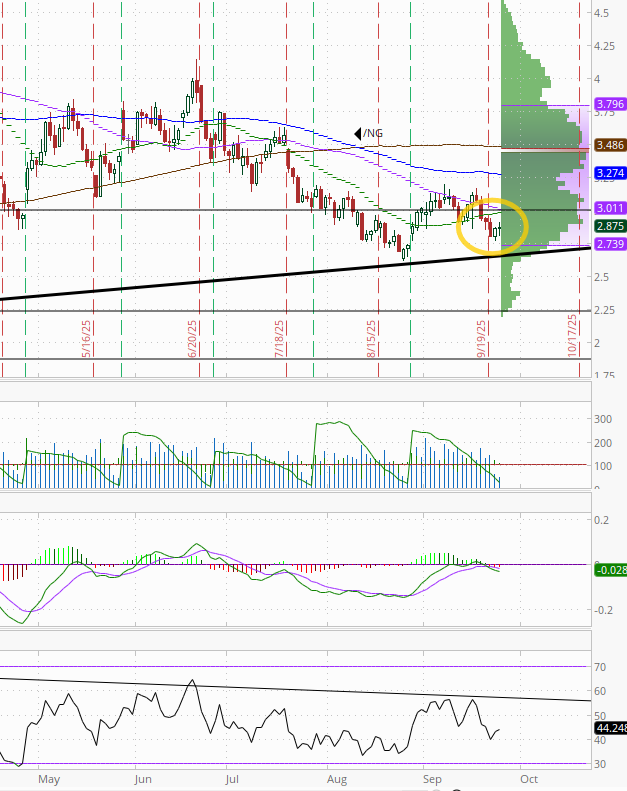
Task: Click the 0.2 level on MACD axis
Action: point(601,520)
